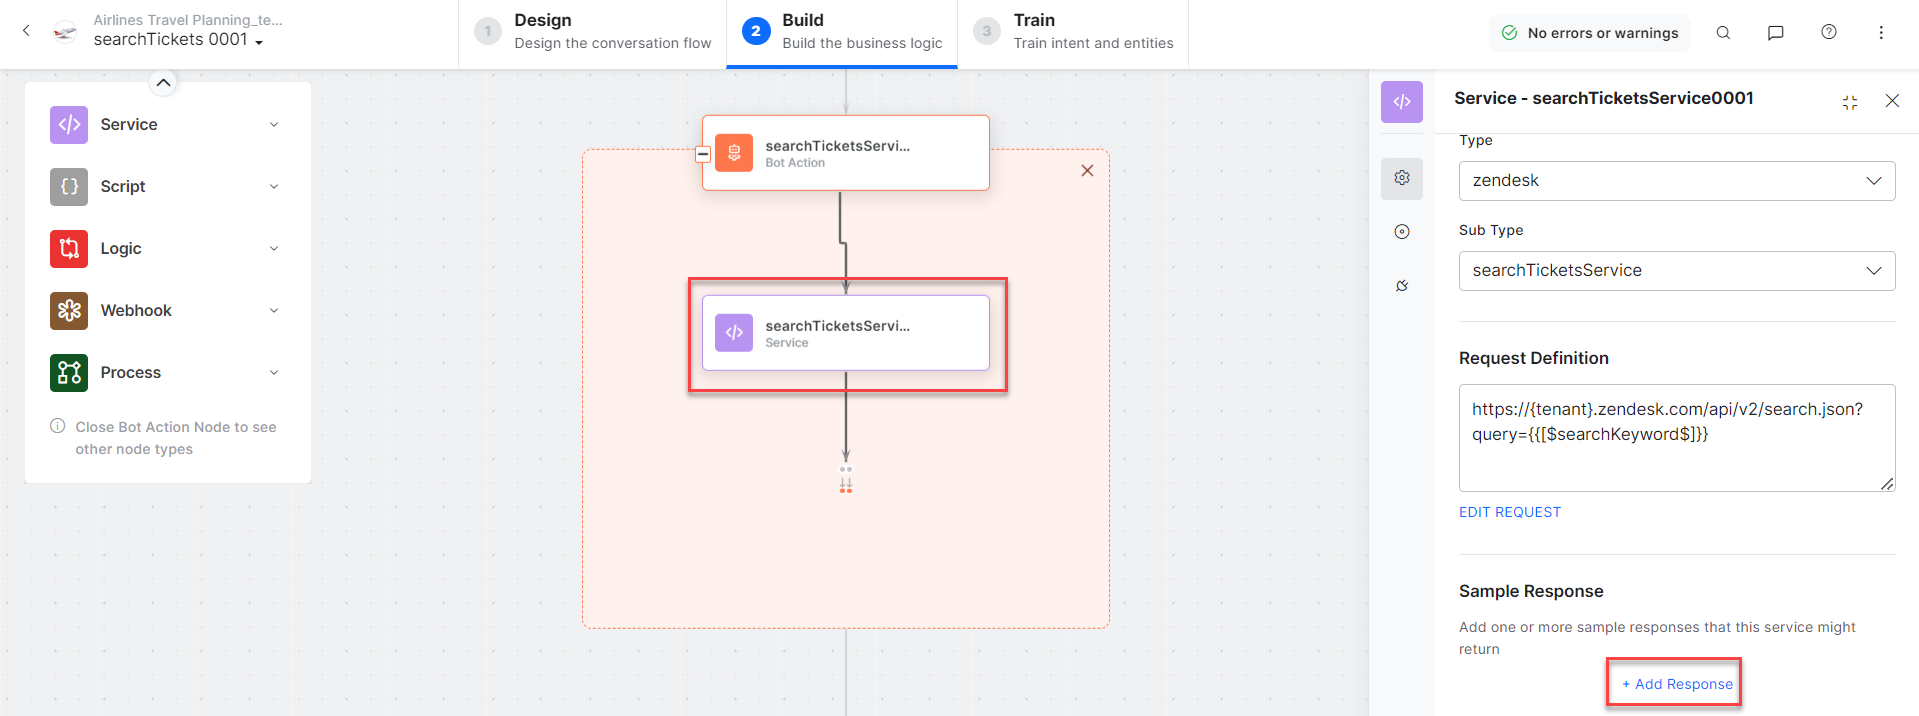1919x716 pixels.
Task: Click the Request Definition URL text box
Action: tap(1676, 438)
